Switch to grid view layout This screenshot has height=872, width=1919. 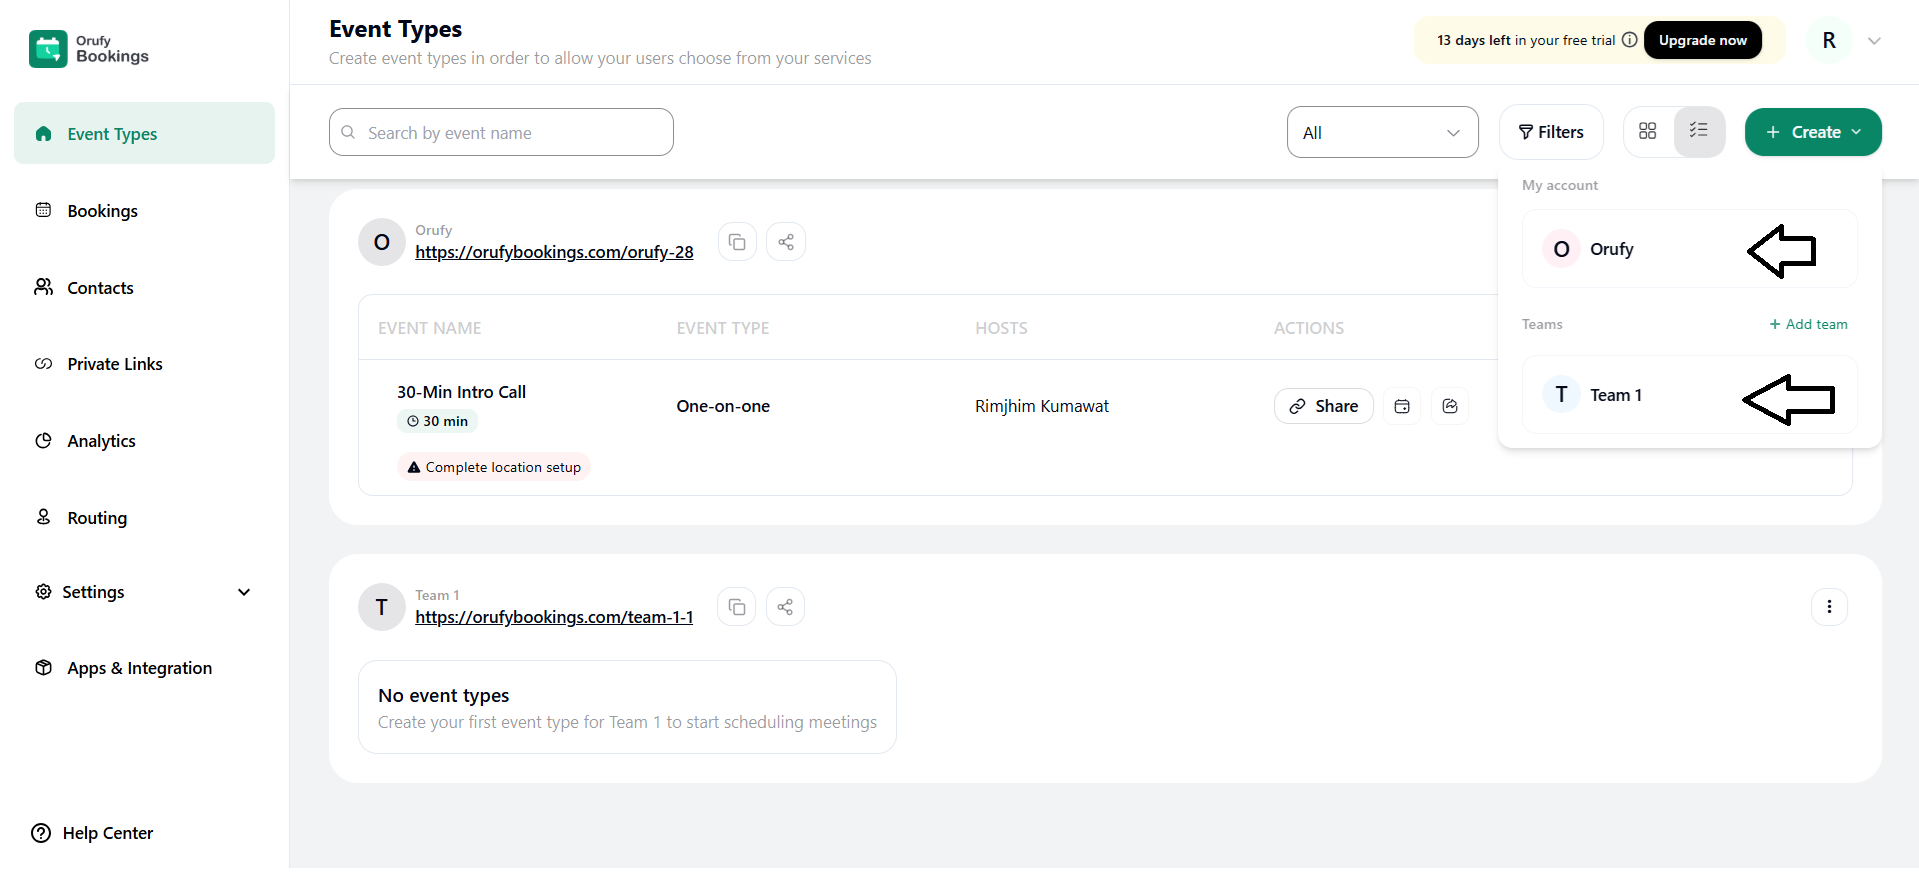1648,131
